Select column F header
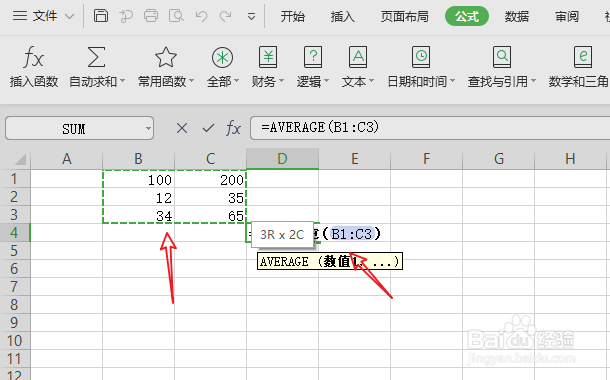This screenshot has height=380, width=610. 426,159
